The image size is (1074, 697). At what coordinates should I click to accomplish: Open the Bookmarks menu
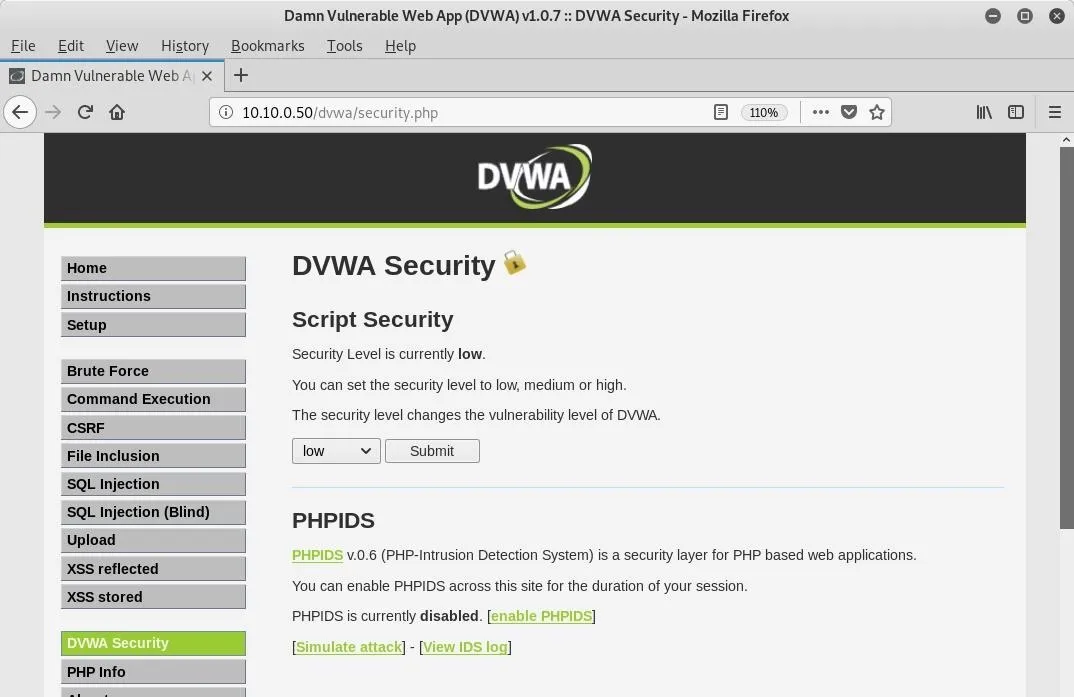[268, 46]
